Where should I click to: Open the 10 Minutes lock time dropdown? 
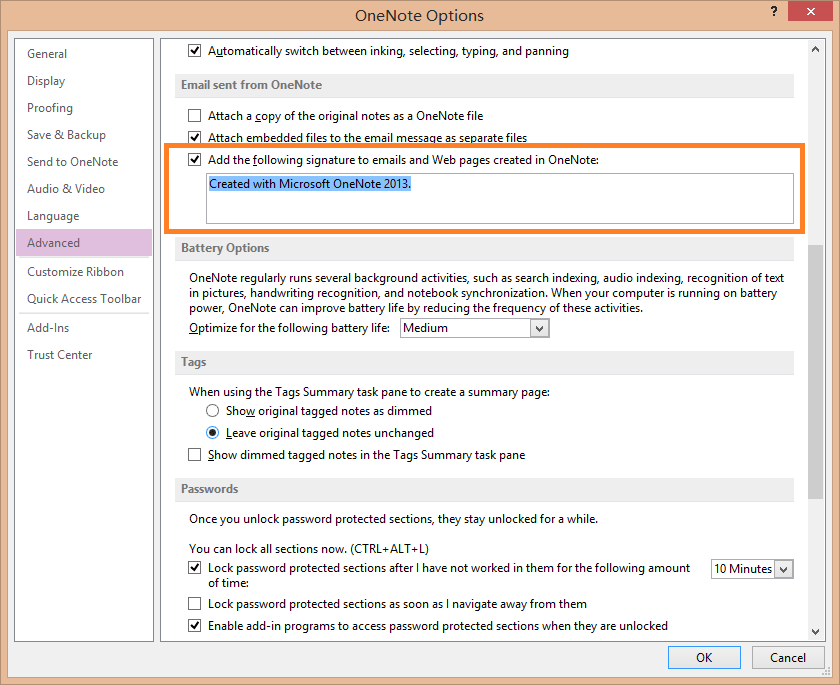(x=784, y=569)
